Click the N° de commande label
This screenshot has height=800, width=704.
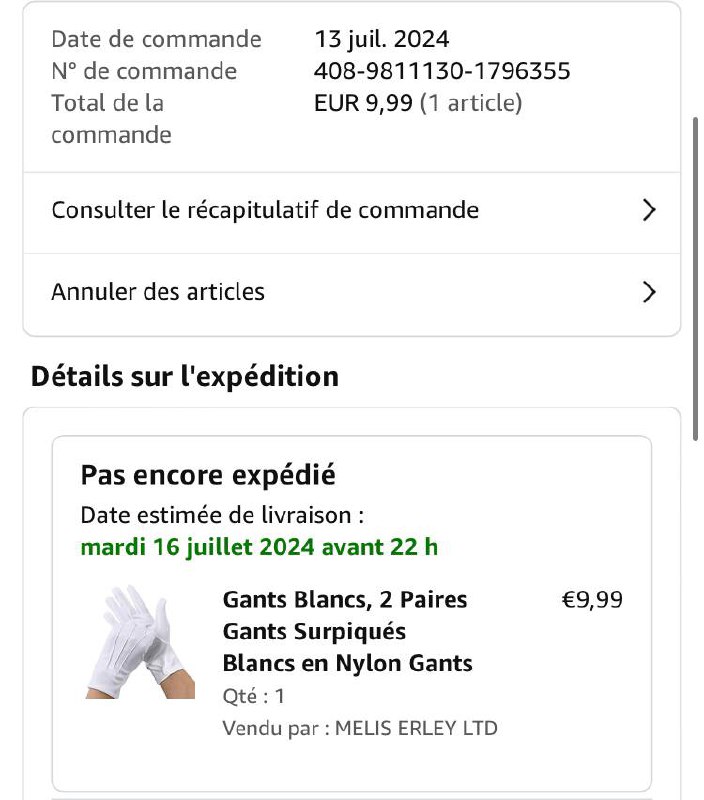[144, 71]
